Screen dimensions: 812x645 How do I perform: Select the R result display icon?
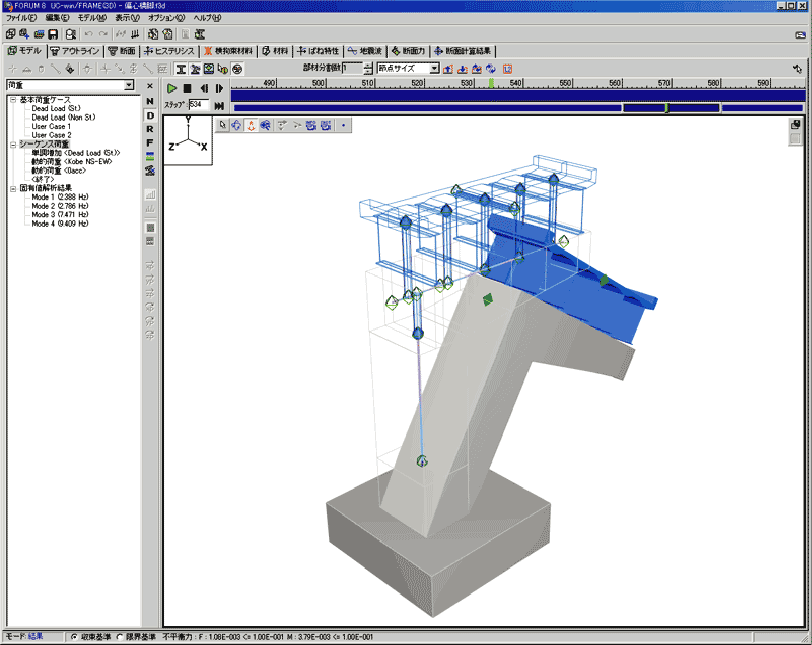point(150,129)
